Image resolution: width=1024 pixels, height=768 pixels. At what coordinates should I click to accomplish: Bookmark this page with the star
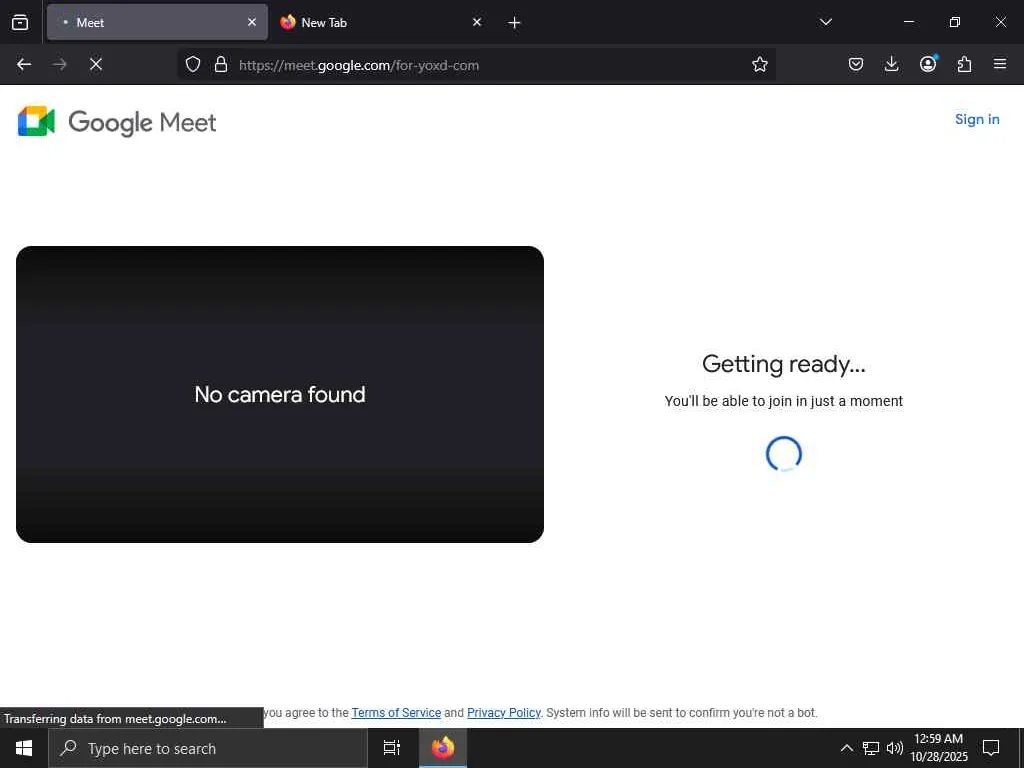click(x=760, y=64)
